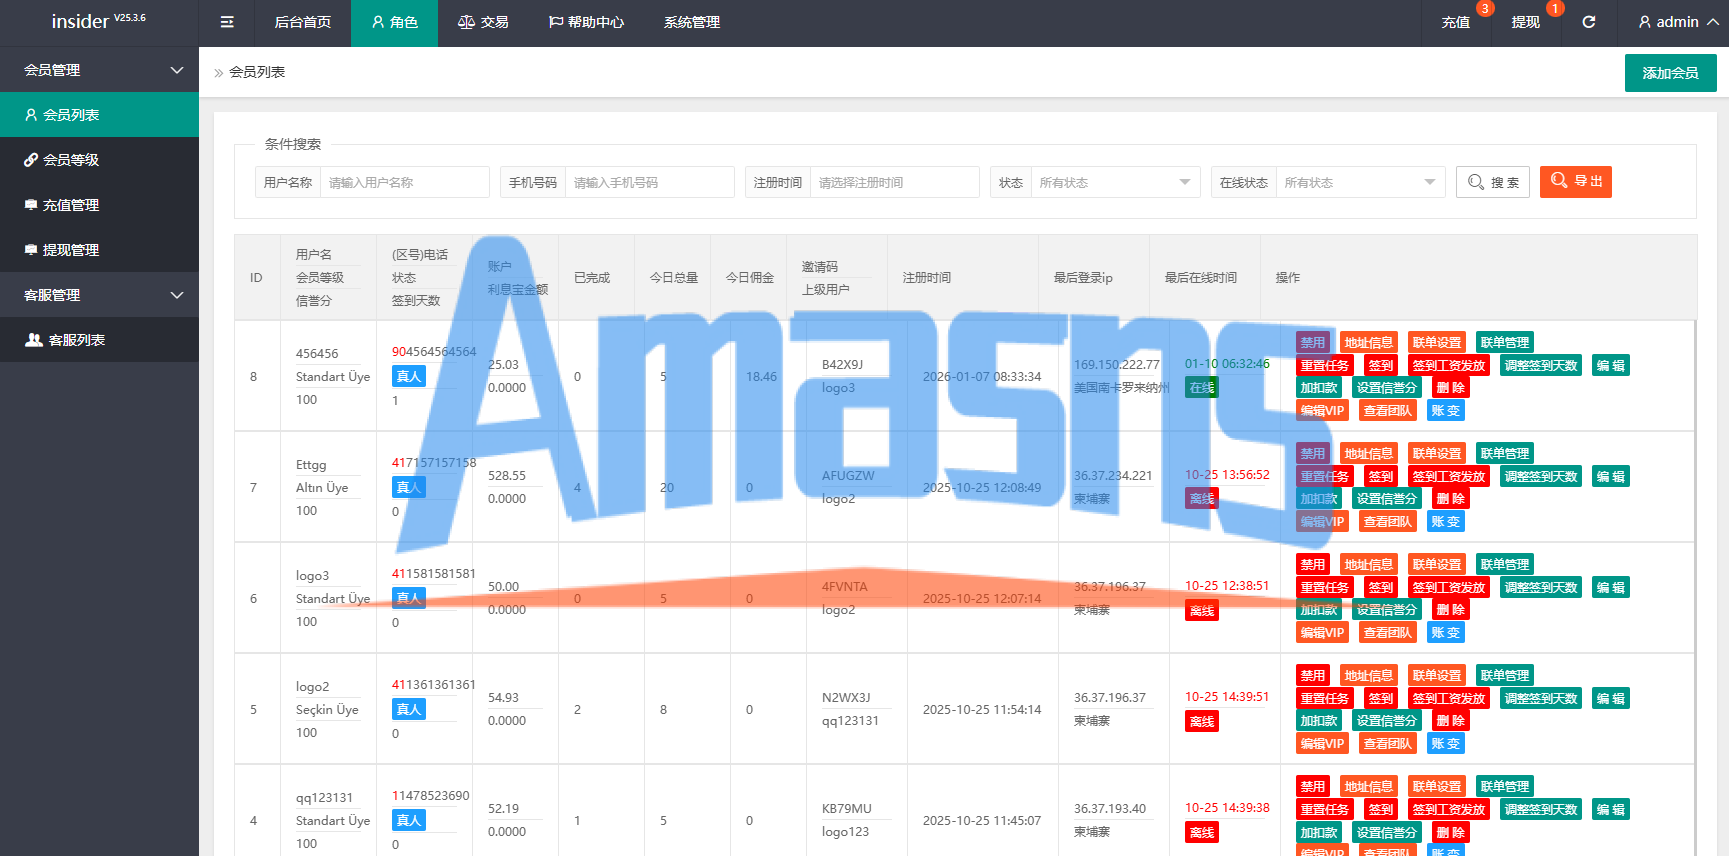Click the green 添加会员 button
The height and width of the screenshot is (856, 1729).
point(1670,73)
